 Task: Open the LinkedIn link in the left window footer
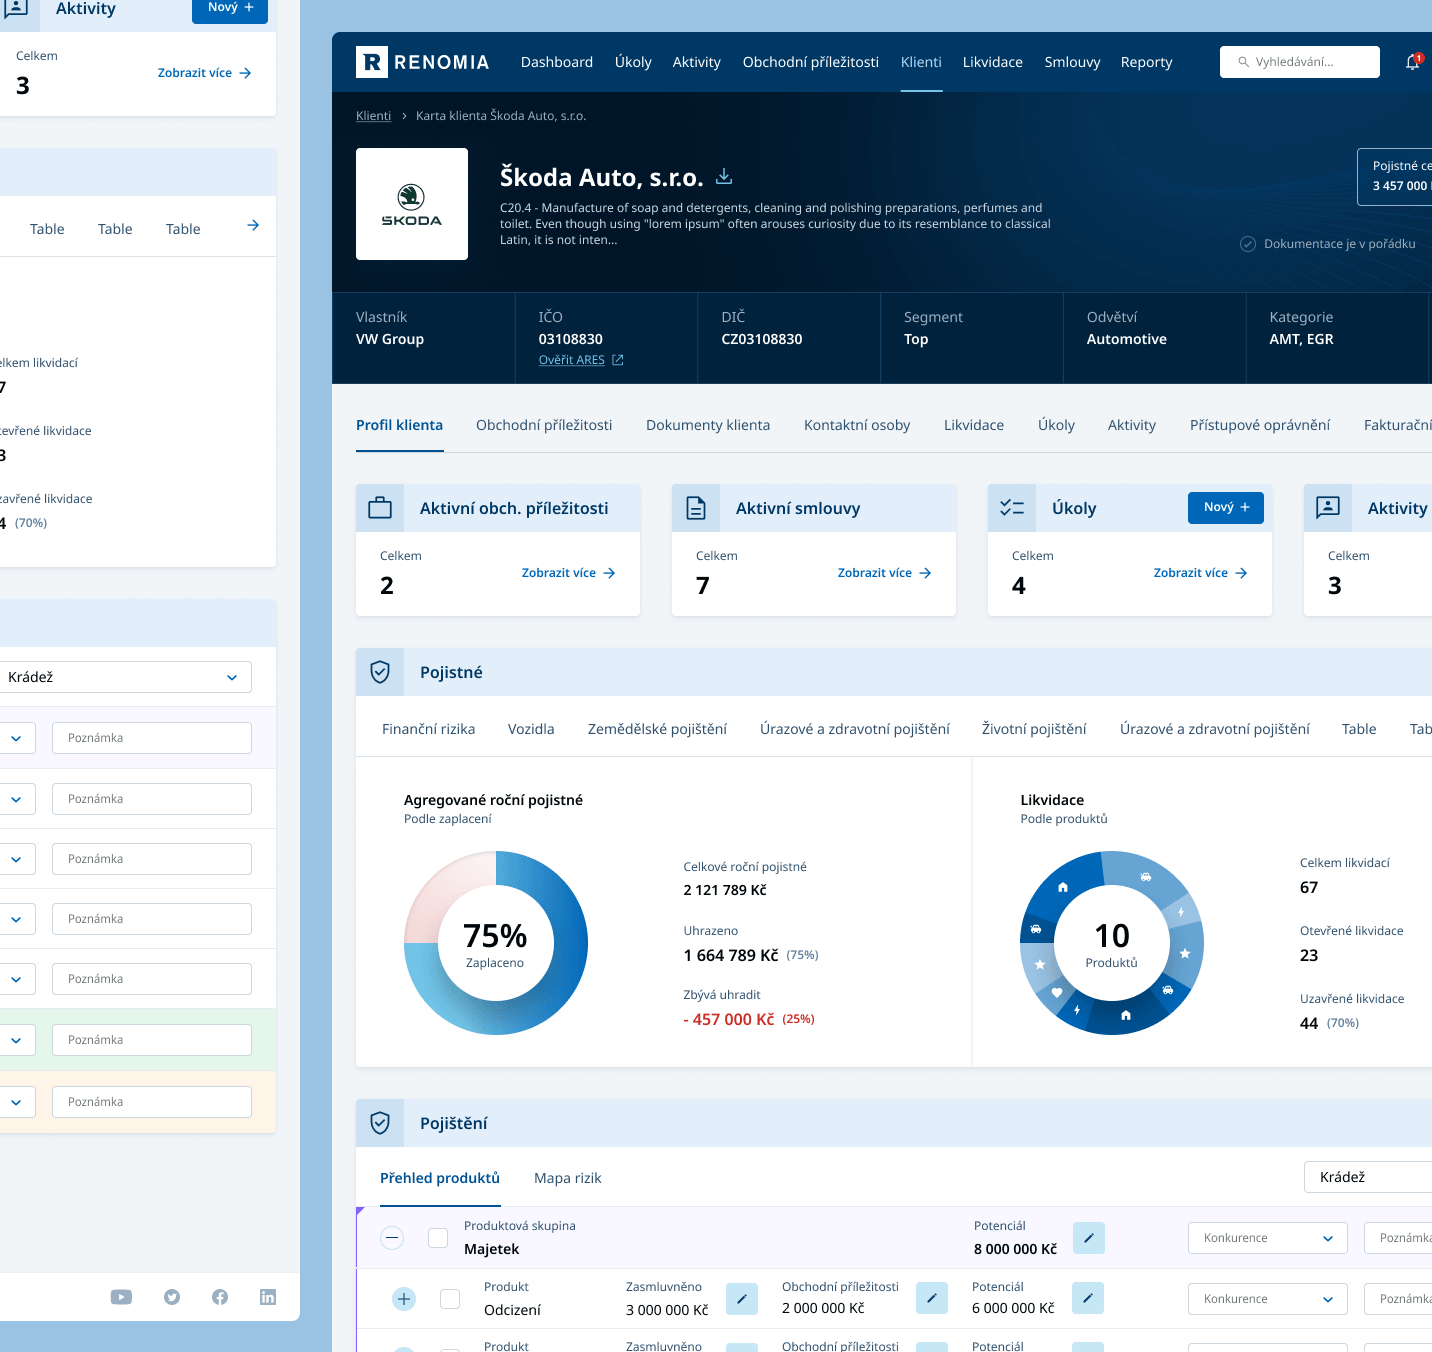268,1297
